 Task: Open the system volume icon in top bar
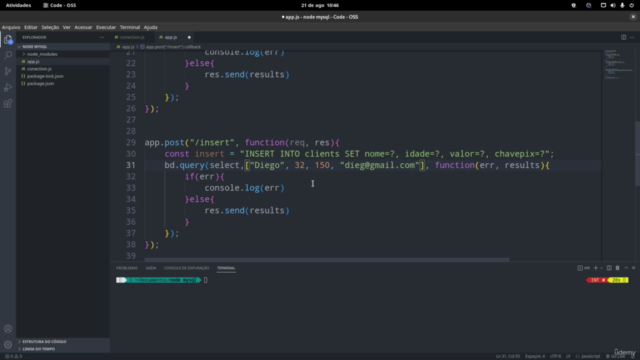(x=613, y=5)
